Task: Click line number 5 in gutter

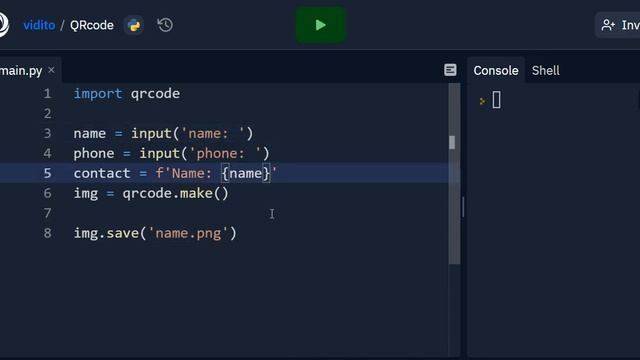Action: (x=47, y=173)
